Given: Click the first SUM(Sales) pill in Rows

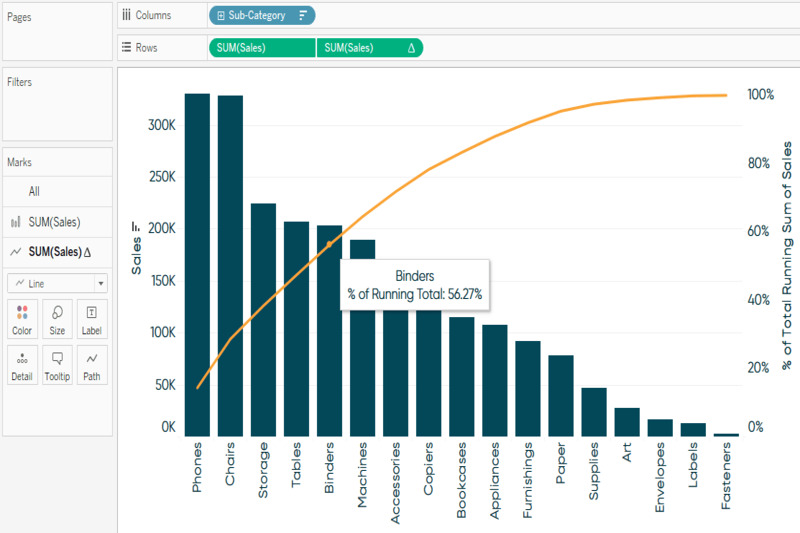Looking at the screenshot, I should (262, 48).
